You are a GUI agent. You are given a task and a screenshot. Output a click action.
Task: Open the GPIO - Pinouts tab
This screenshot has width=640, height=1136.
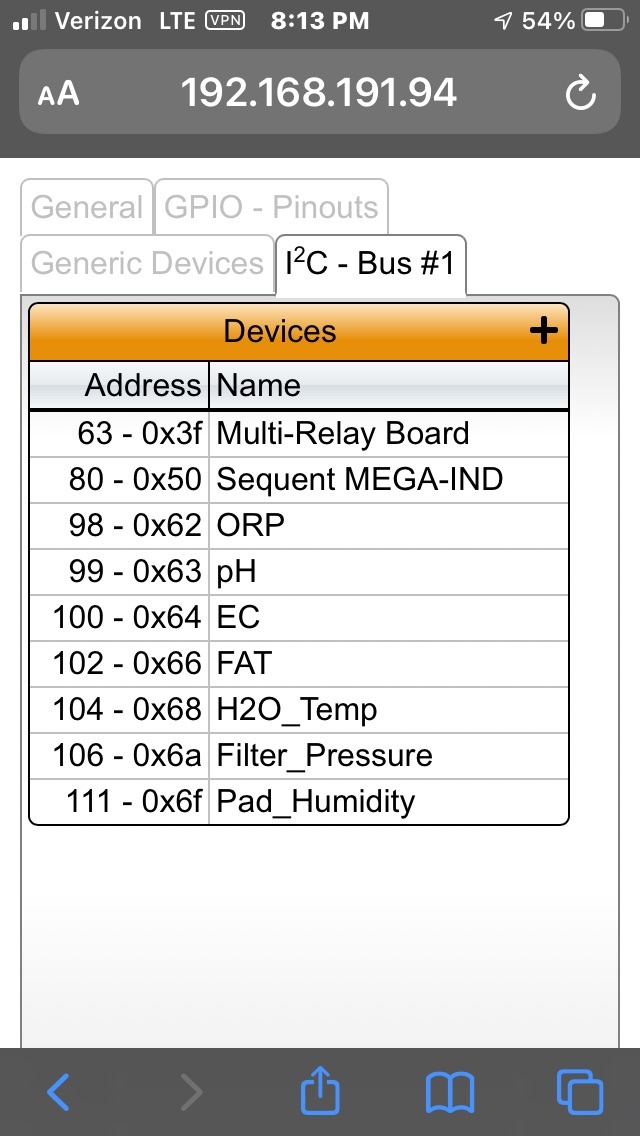(271, 207)
